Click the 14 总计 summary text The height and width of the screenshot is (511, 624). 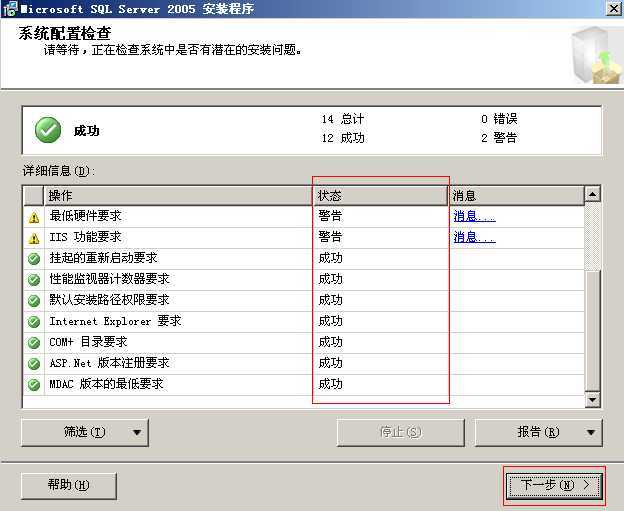click(343, 119)
